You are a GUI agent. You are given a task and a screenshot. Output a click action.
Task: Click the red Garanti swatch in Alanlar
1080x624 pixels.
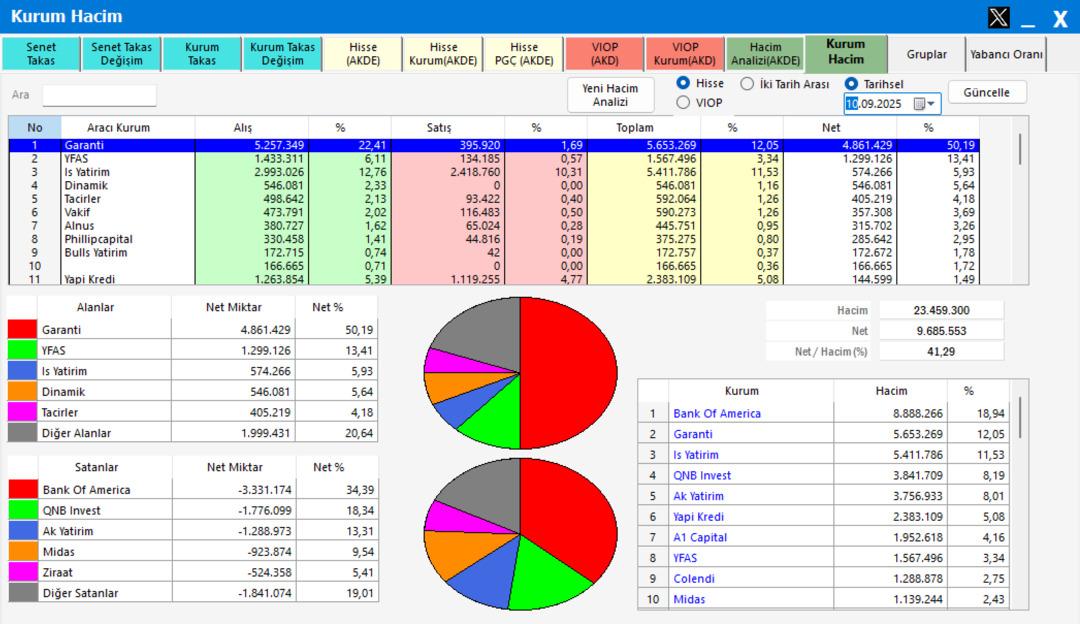point(22,330)
